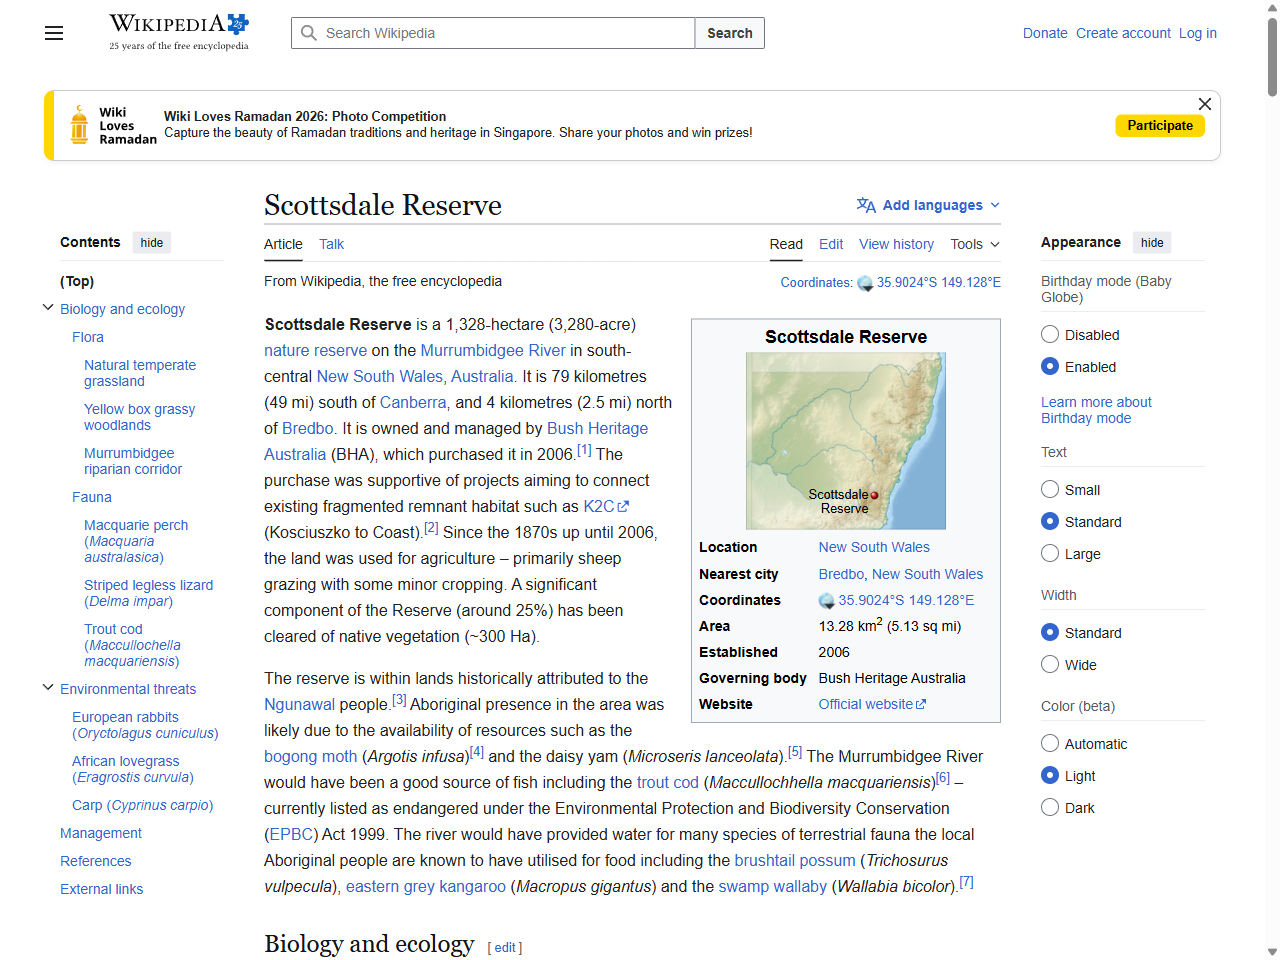Select Enabled for Birthday mode

point(1050,367)
